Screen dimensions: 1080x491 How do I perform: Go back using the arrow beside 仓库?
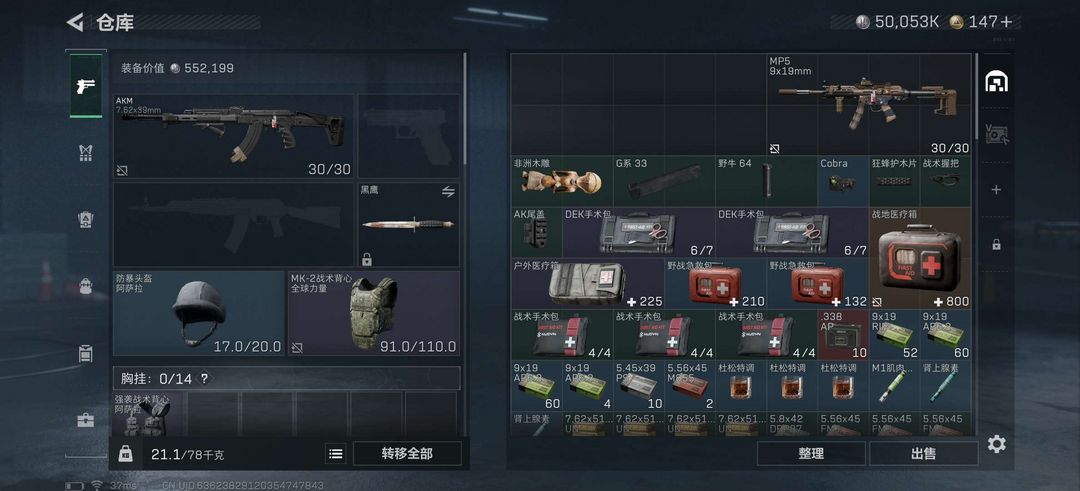(x=75, y=22)
